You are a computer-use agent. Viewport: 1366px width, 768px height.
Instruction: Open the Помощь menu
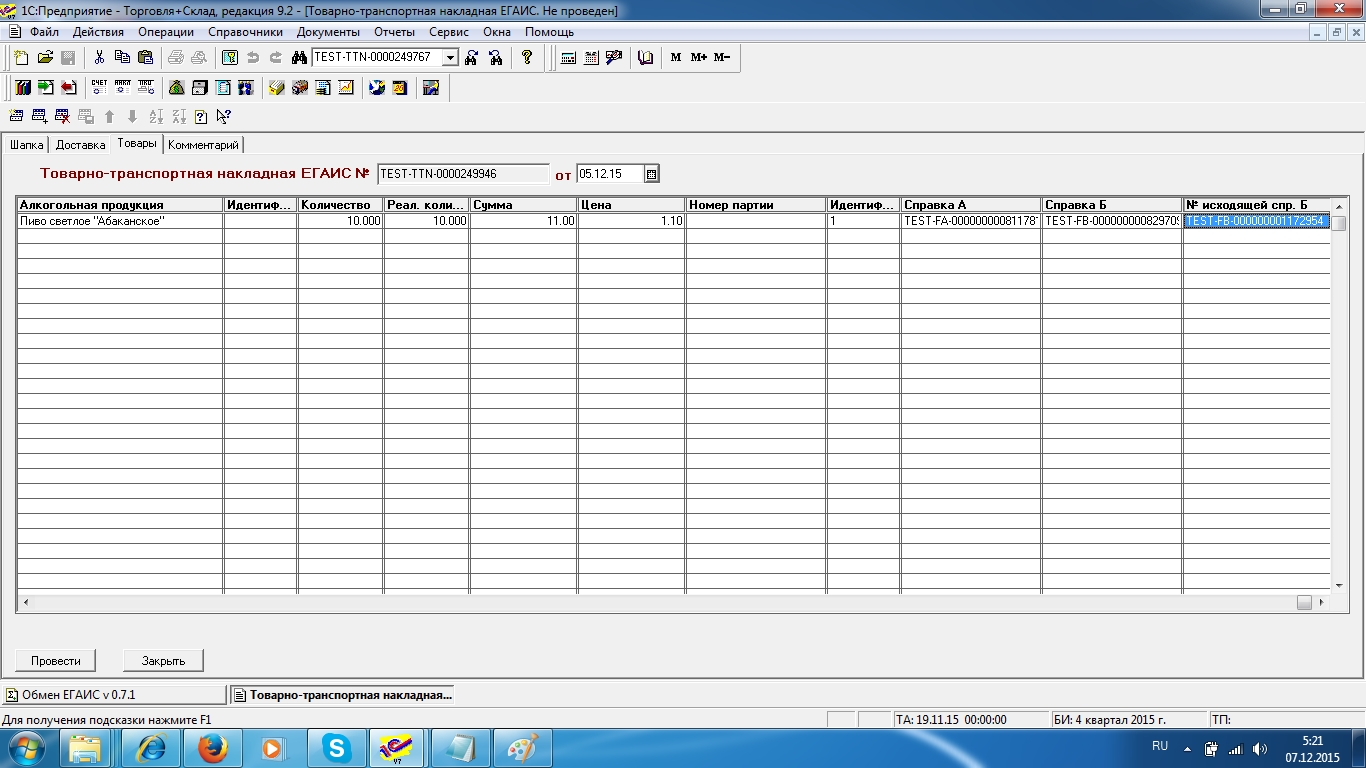coord(549,32)
